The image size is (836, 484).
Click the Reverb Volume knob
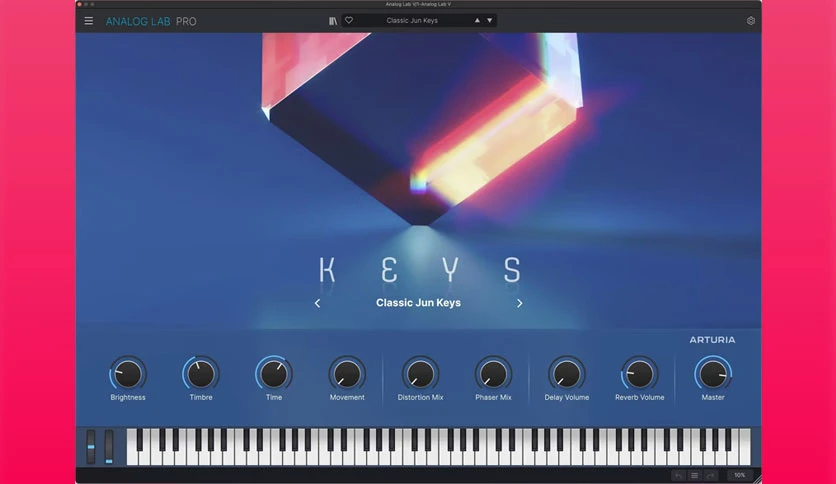pos(640,373)
